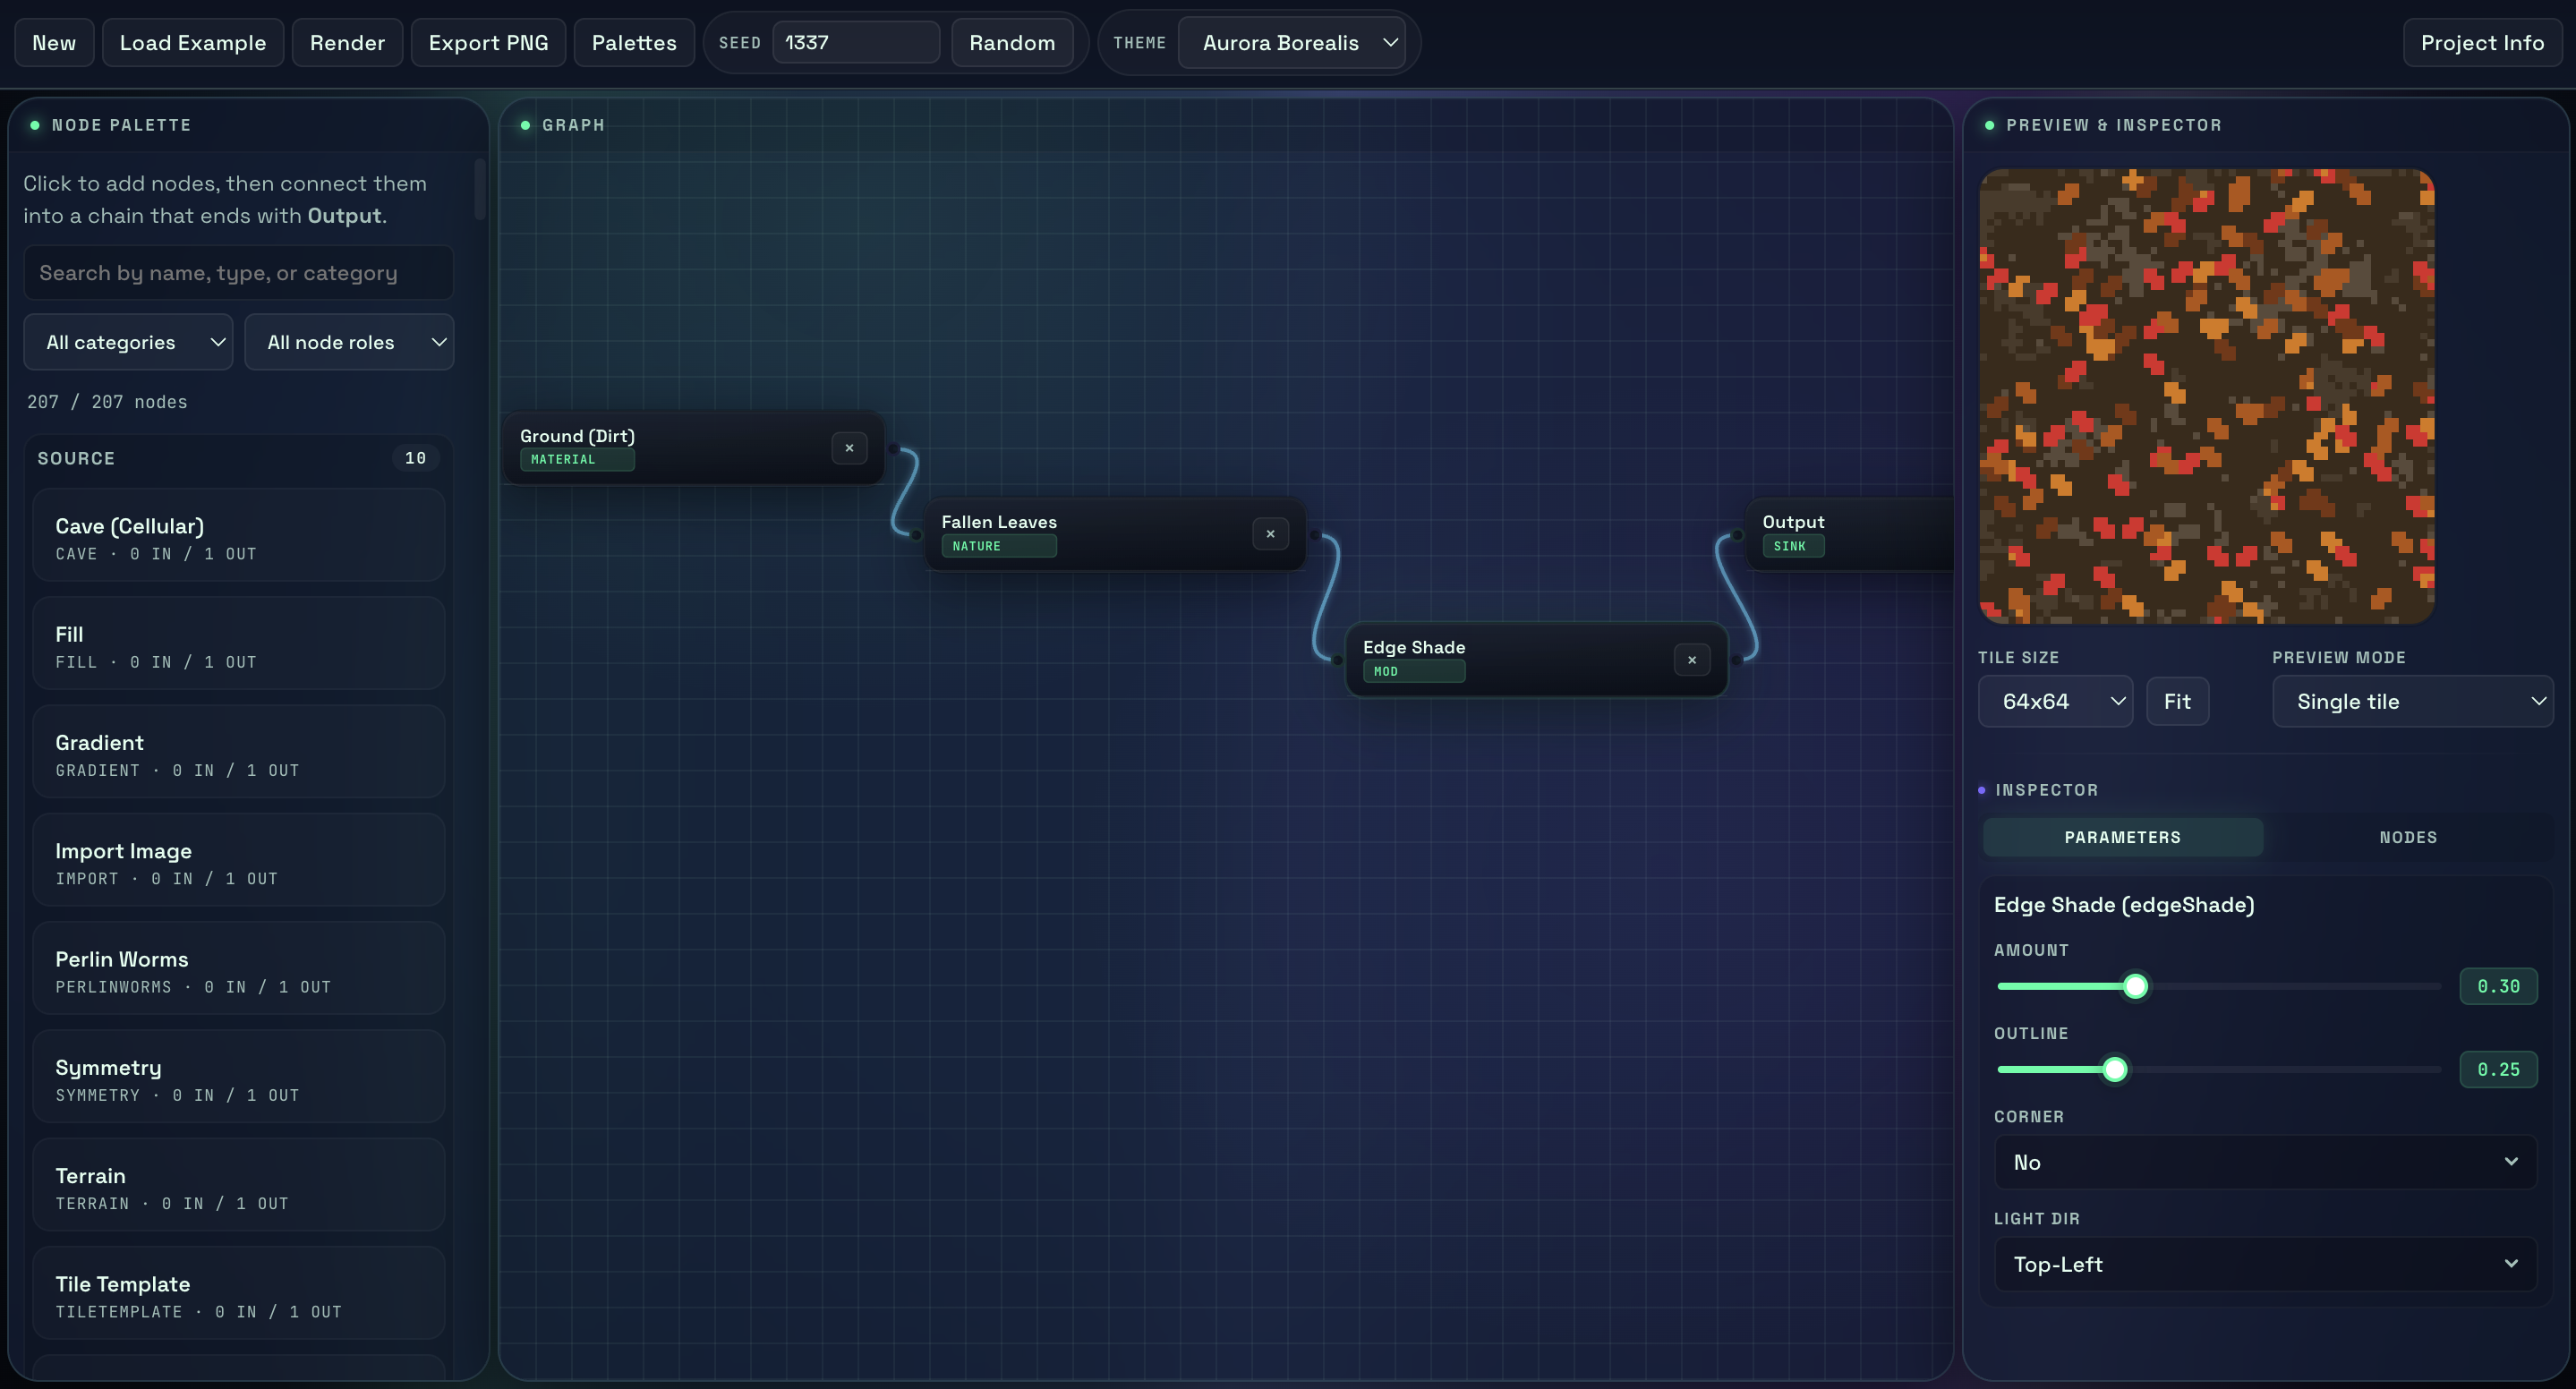Click the Output node input port
The image size is (2576, 1389).
(1738, 535)
